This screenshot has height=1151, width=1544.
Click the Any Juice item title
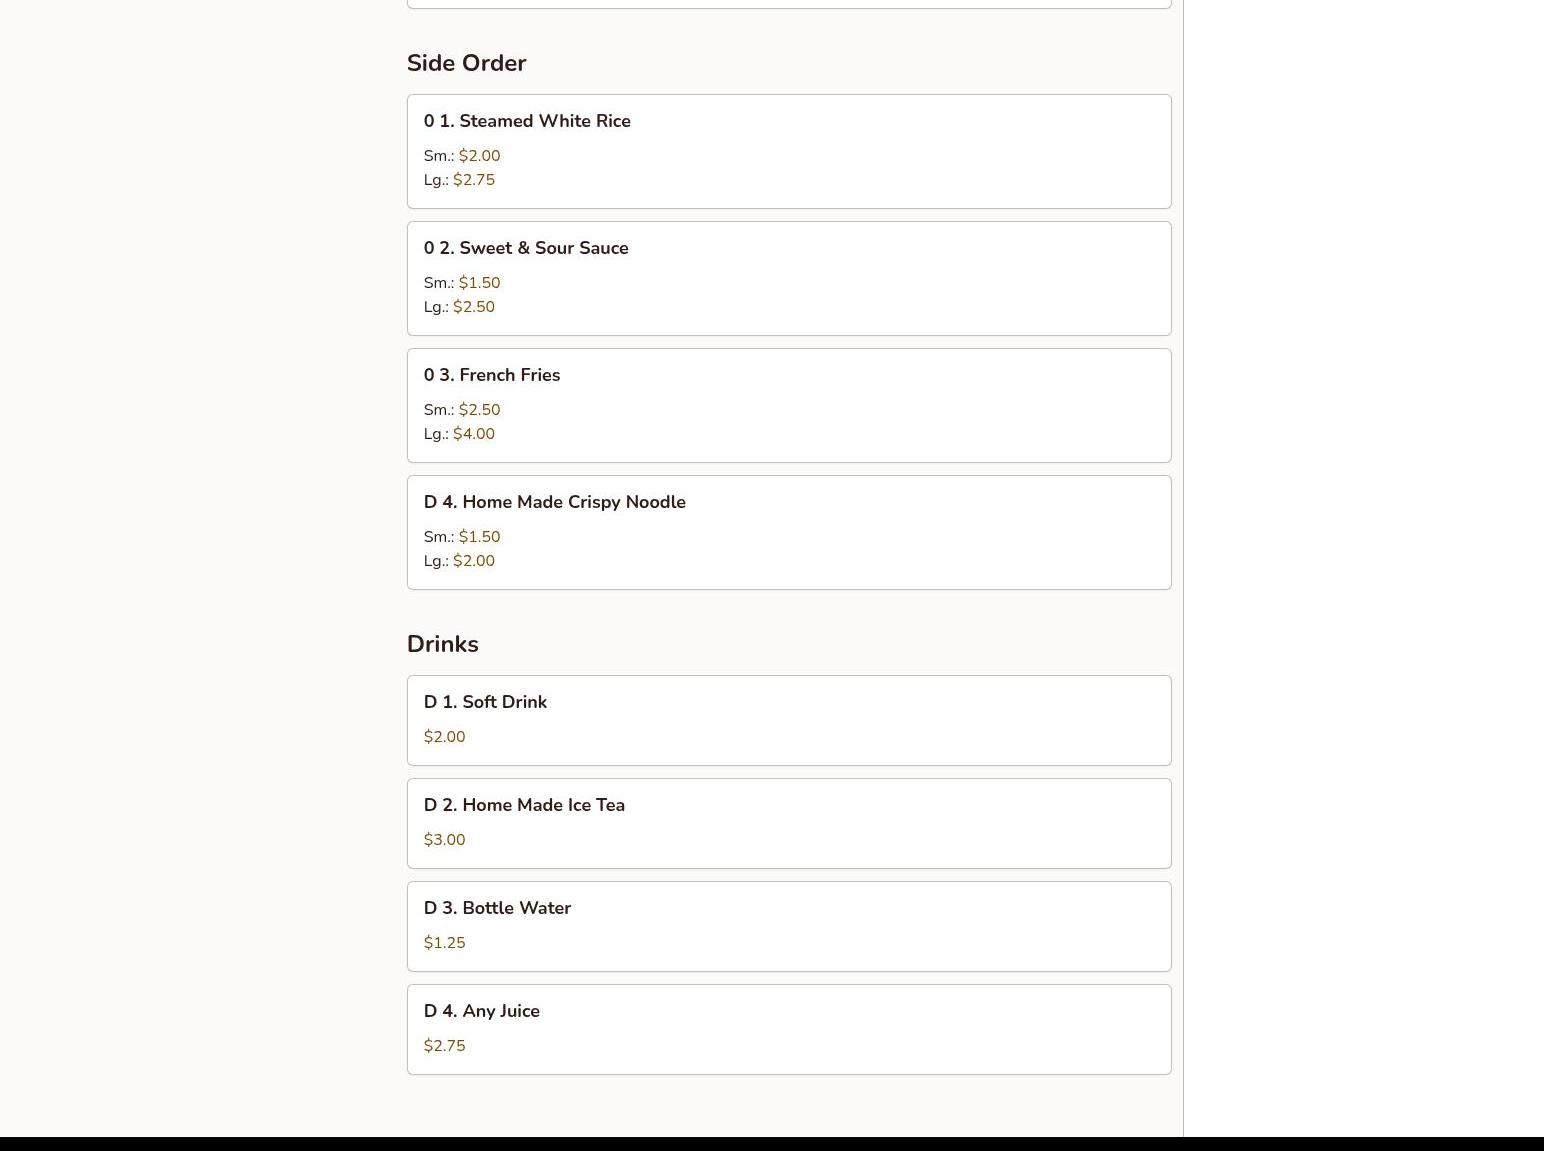point(482,1011)
